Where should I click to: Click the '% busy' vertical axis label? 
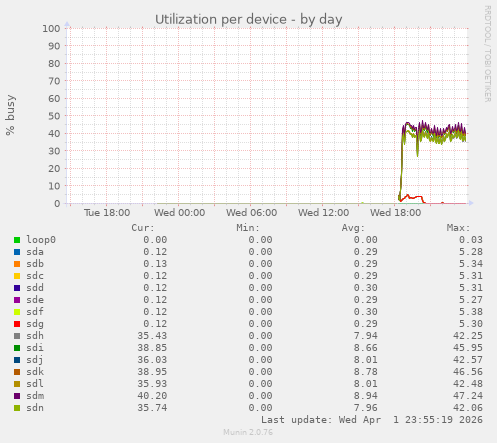(10, 115)
